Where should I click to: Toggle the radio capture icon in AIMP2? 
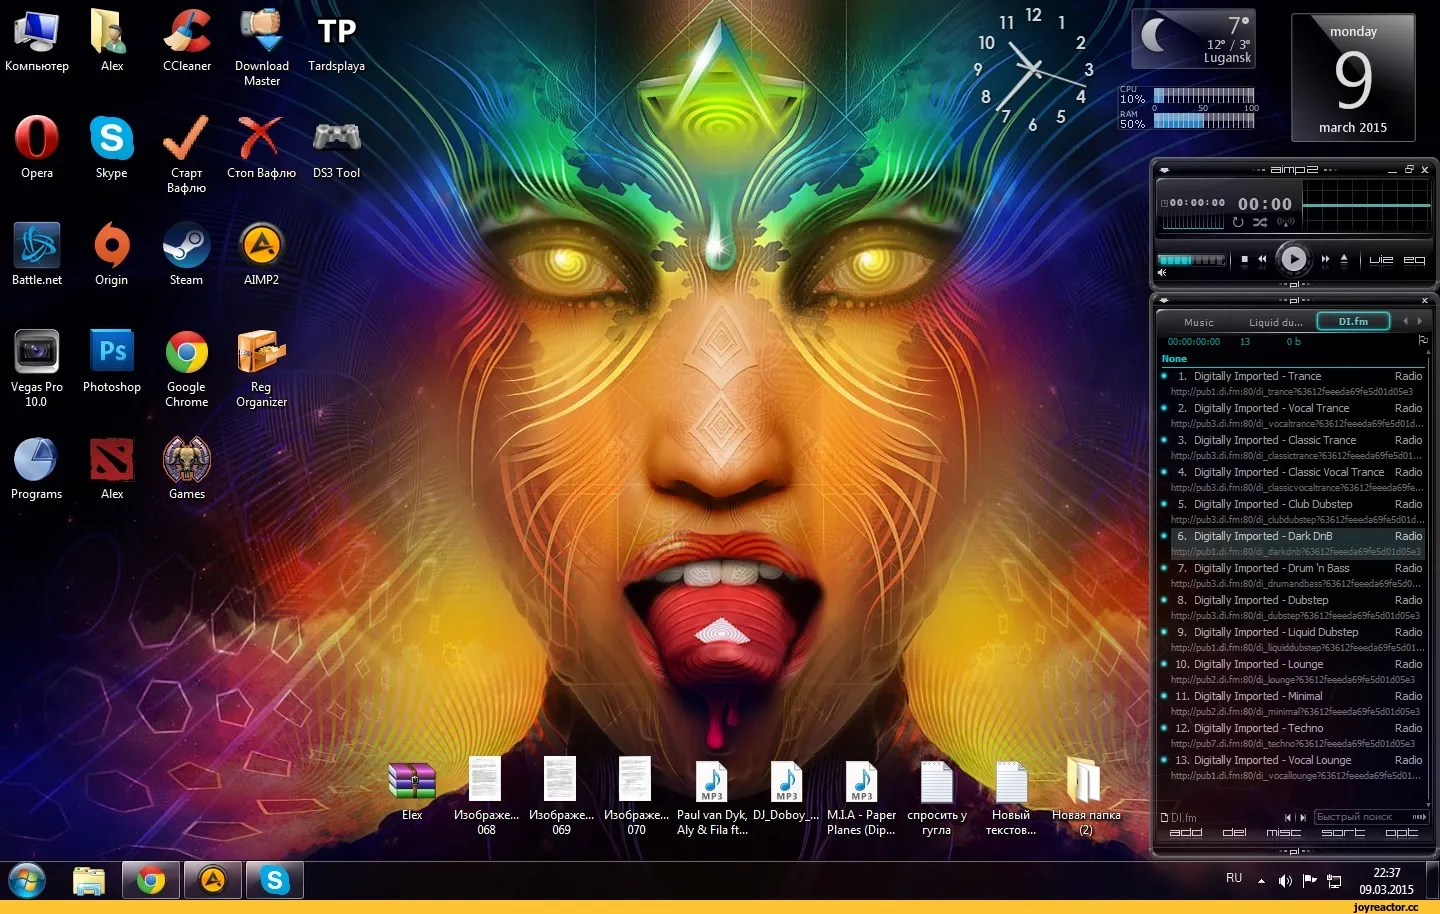coord(1286,222)
